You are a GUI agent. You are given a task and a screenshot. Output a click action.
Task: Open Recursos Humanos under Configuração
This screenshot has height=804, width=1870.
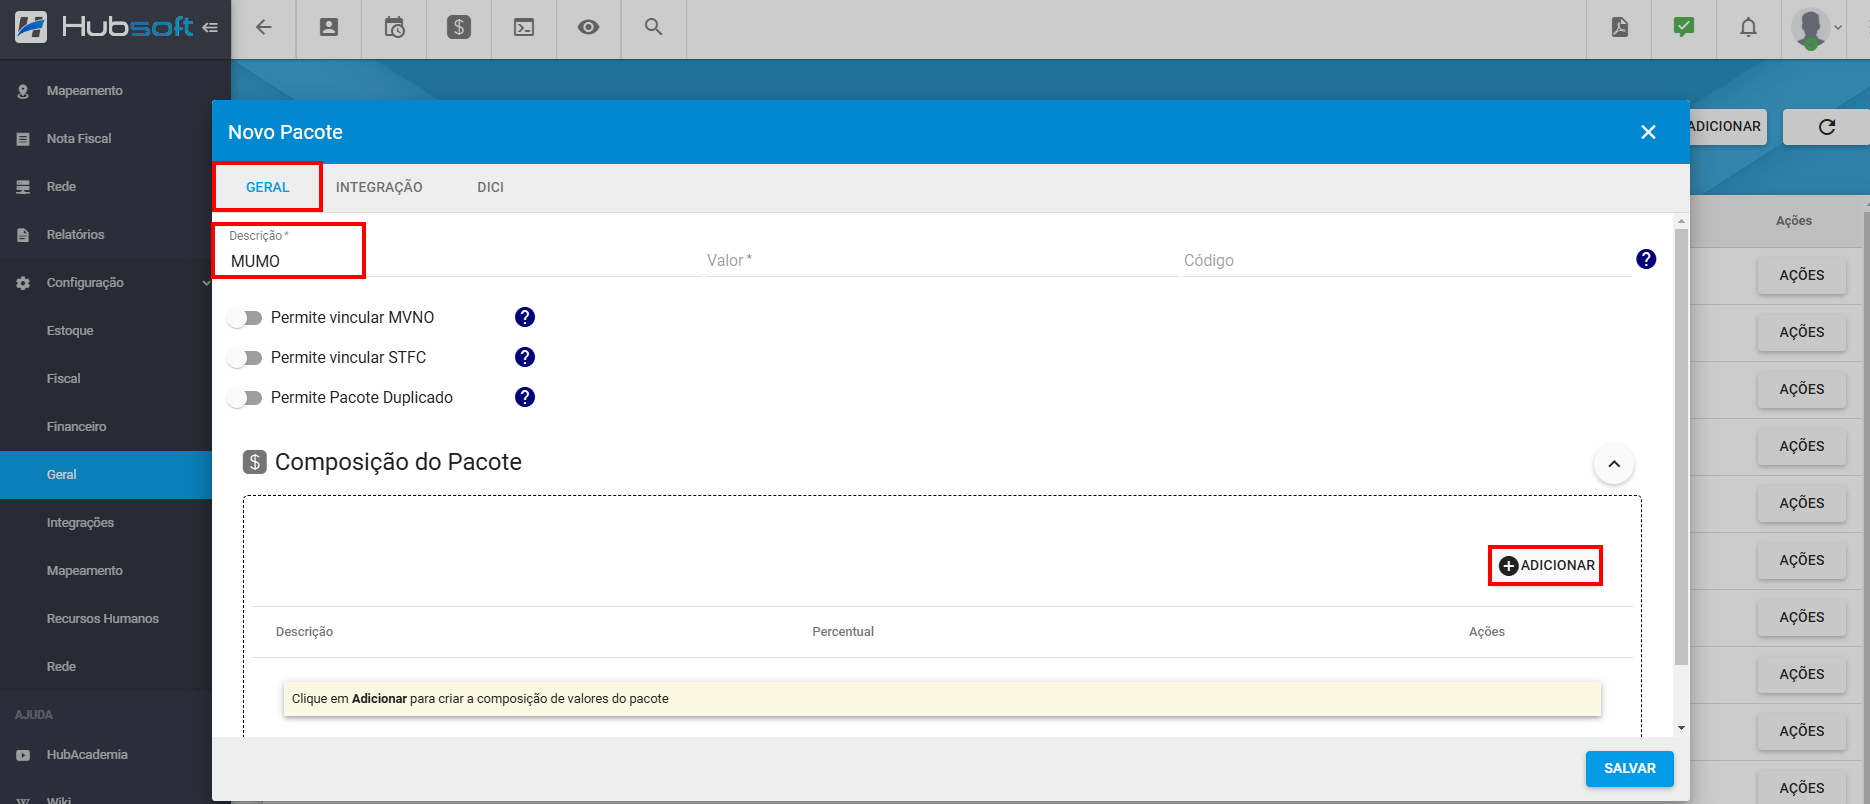coord(102,619)
